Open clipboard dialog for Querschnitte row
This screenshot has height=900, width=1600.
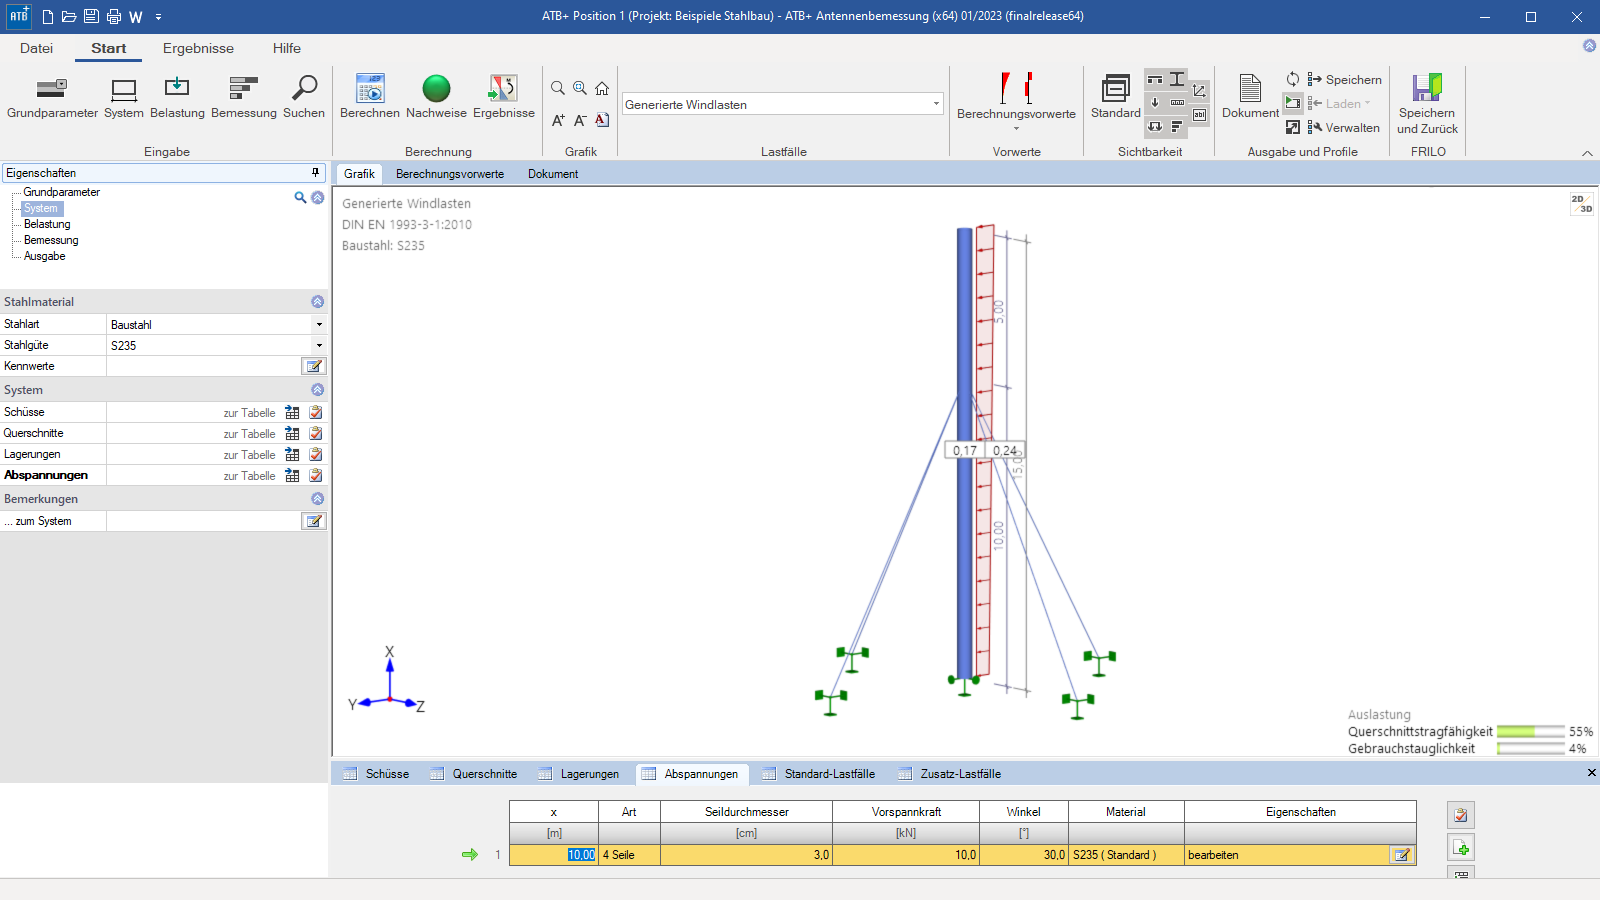(316, 433)
